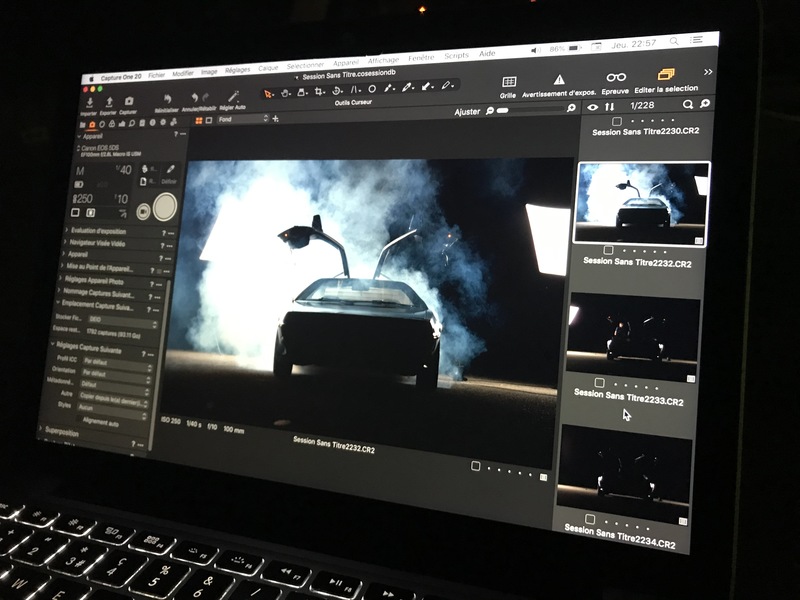The width and height of the screenshot is (800, 600).
Task: Tick color tag box below main viewer image
Action: click(476, 466)
